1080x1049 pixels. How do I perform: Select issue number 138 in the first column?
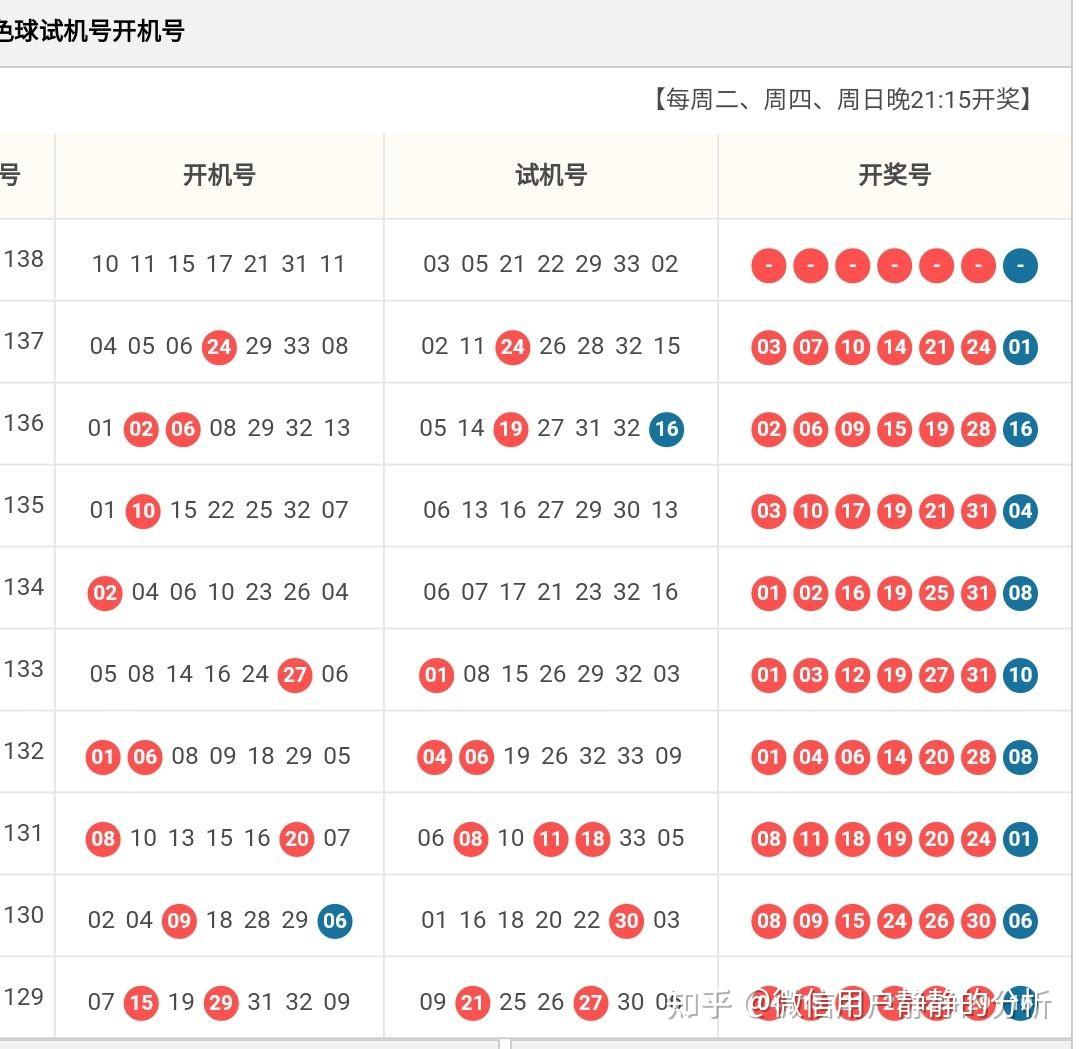(24, 259)
